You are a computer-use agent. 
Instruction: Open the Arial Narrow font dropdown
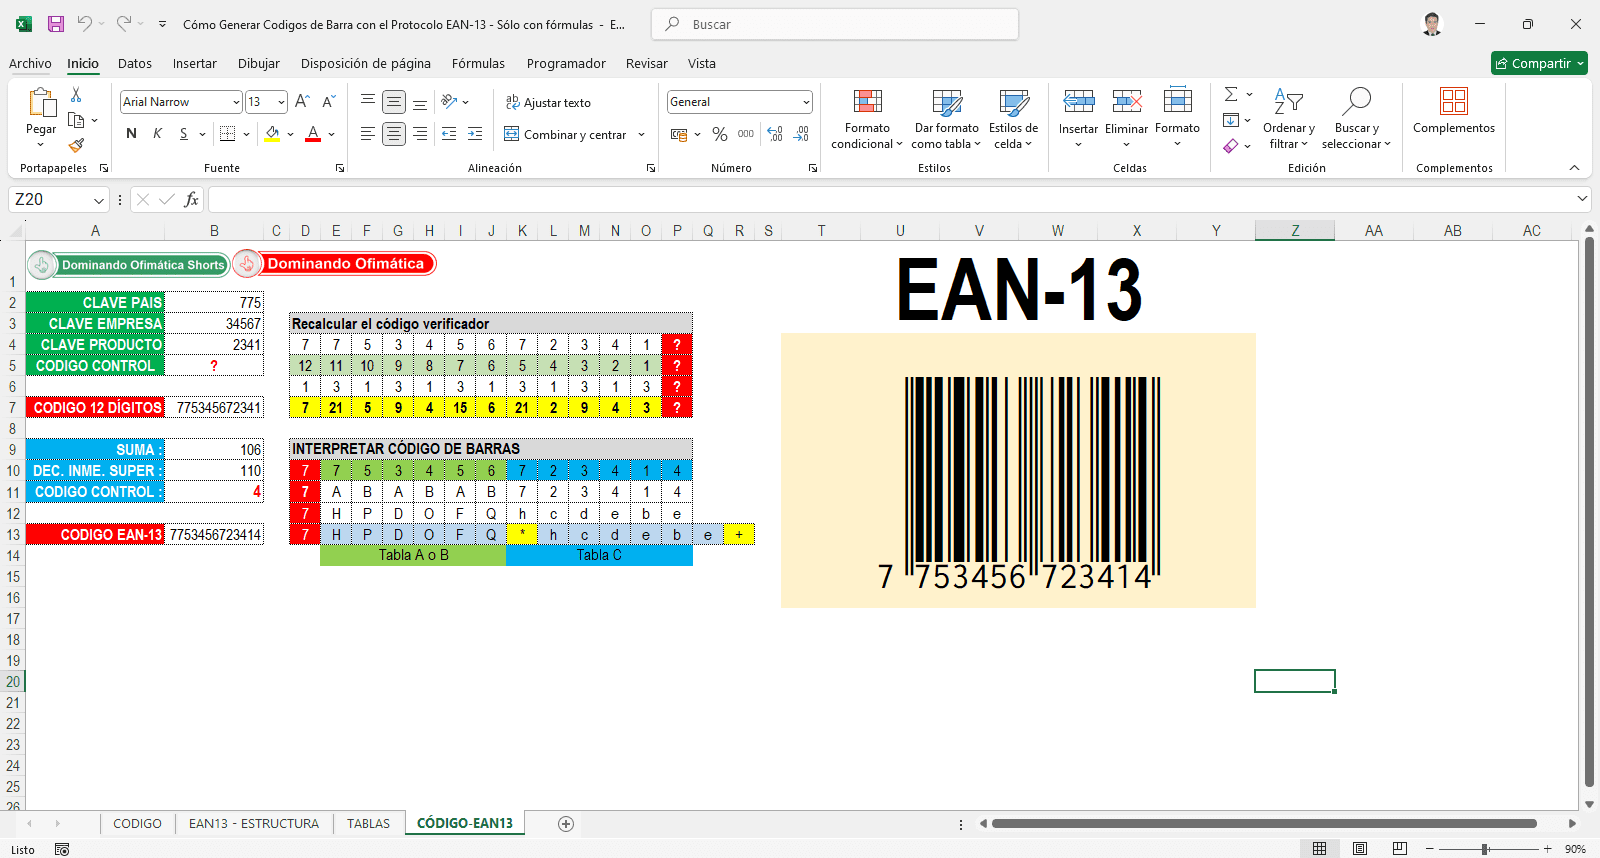tap(236, 102)
